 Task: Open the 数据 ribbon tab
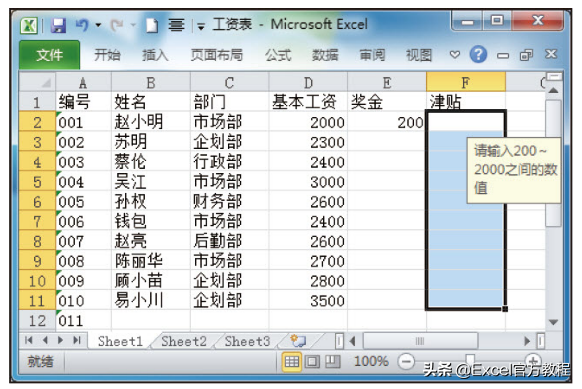pyautogui.click(x=325, y=55)
